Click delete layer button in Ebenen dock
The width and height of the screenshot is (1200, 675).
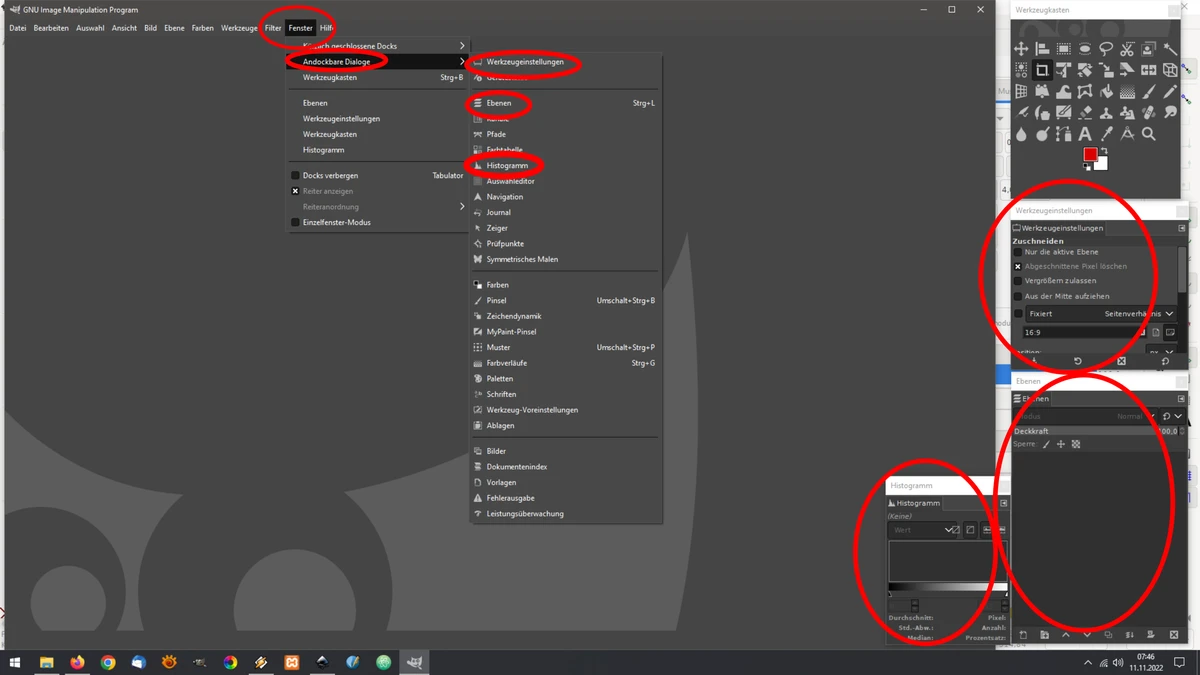tap(1174, 635)
